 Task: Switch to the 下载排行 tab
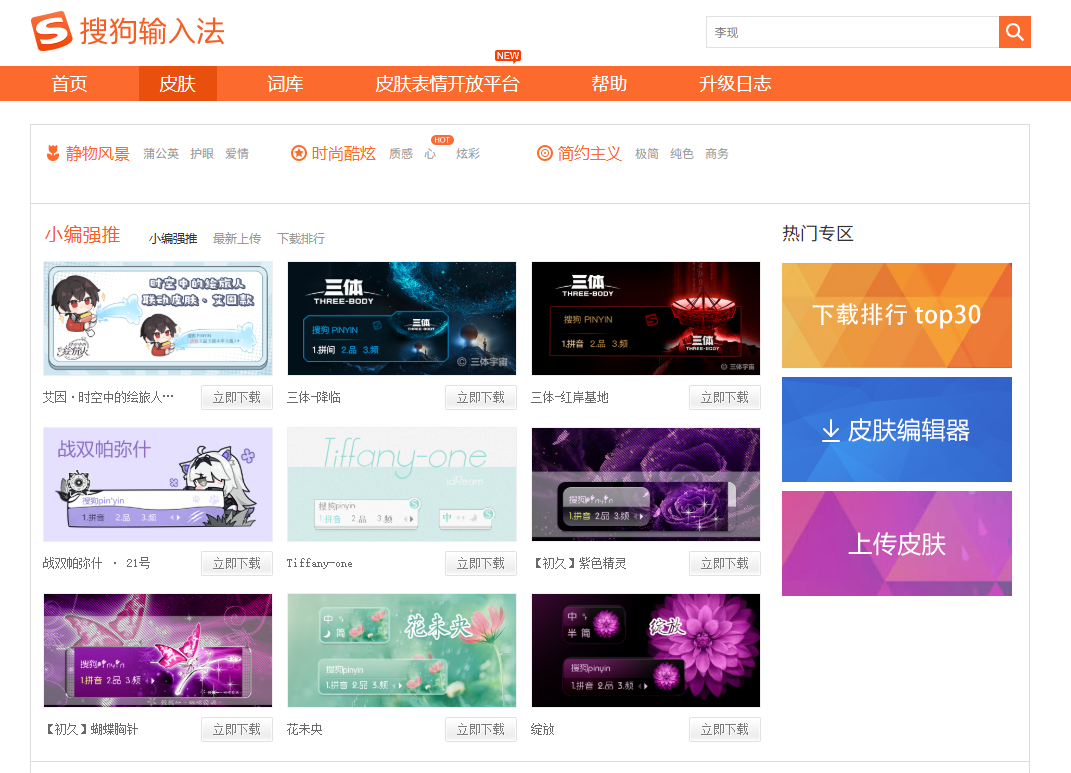tap(301, 239)
